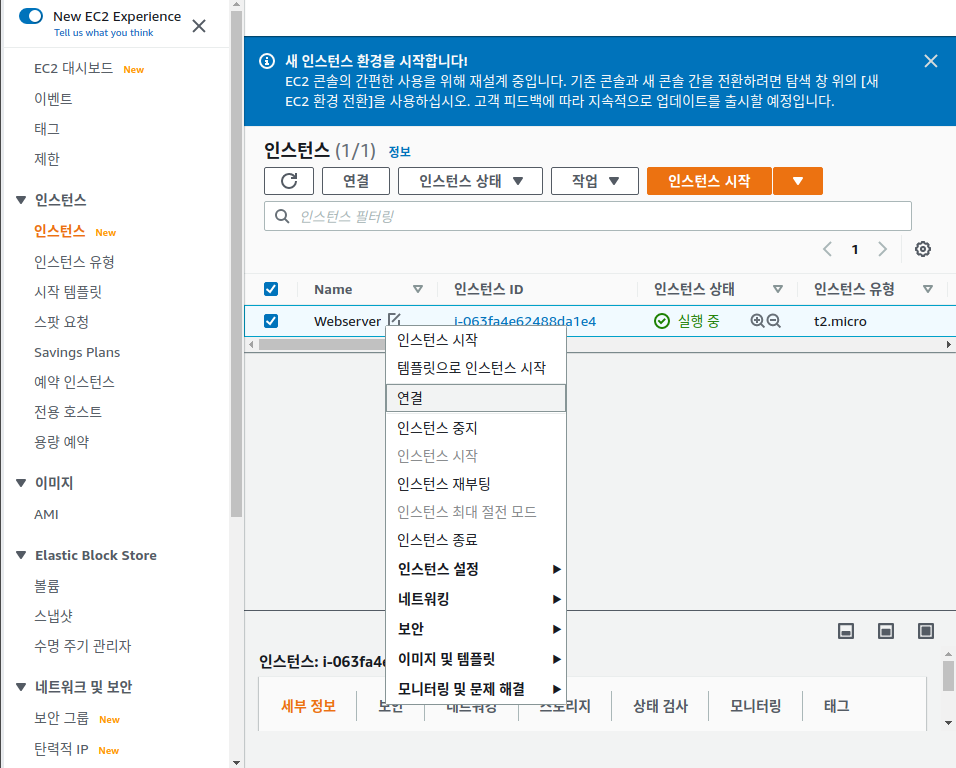Open 보안 그룹 in the sidebar
The width and height of the screenshot is (956, 768).
click(x=61, y=718)
